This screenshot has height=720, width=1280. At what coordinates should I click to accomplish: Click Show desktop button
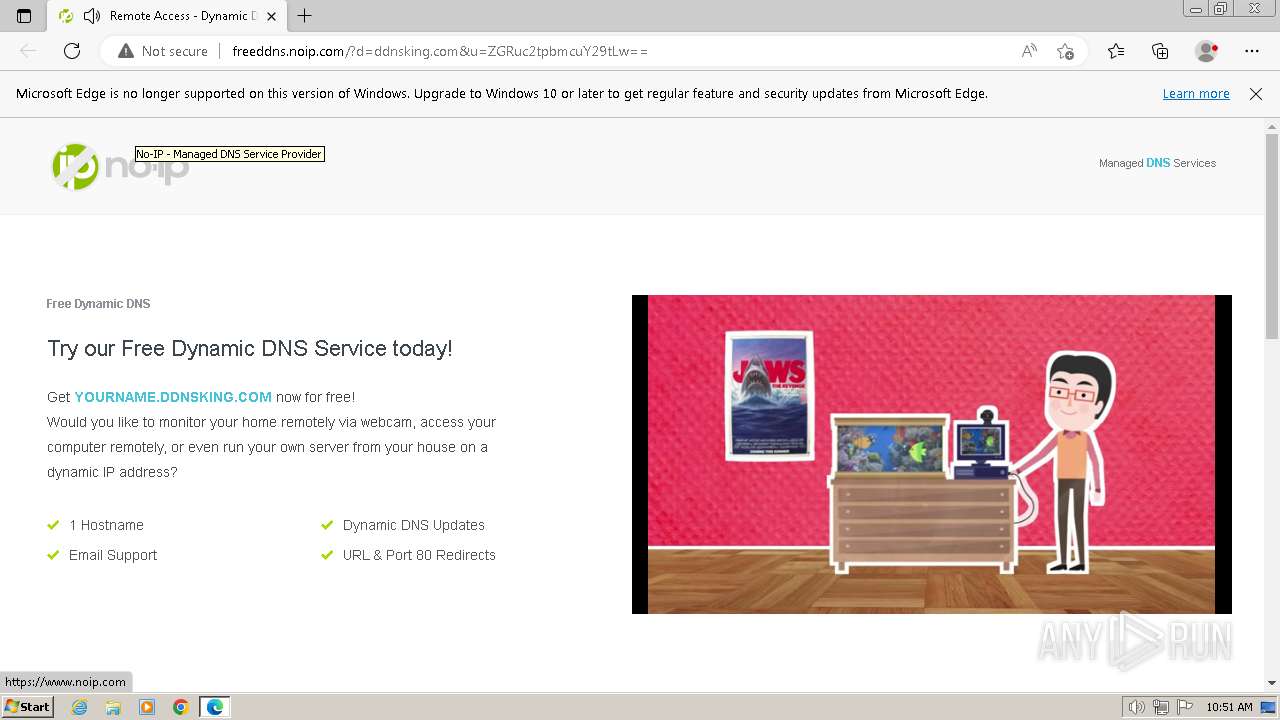pos(1269,707)
